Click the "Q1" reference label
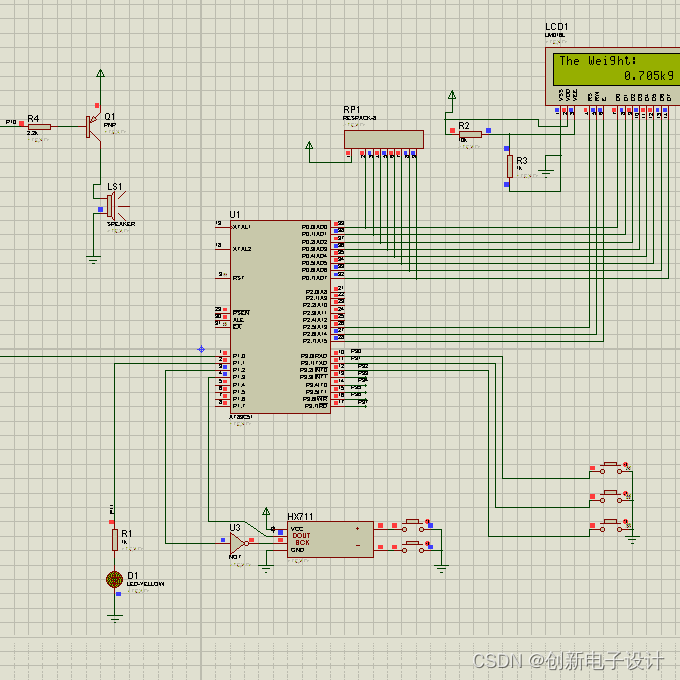 coord(110,116)
